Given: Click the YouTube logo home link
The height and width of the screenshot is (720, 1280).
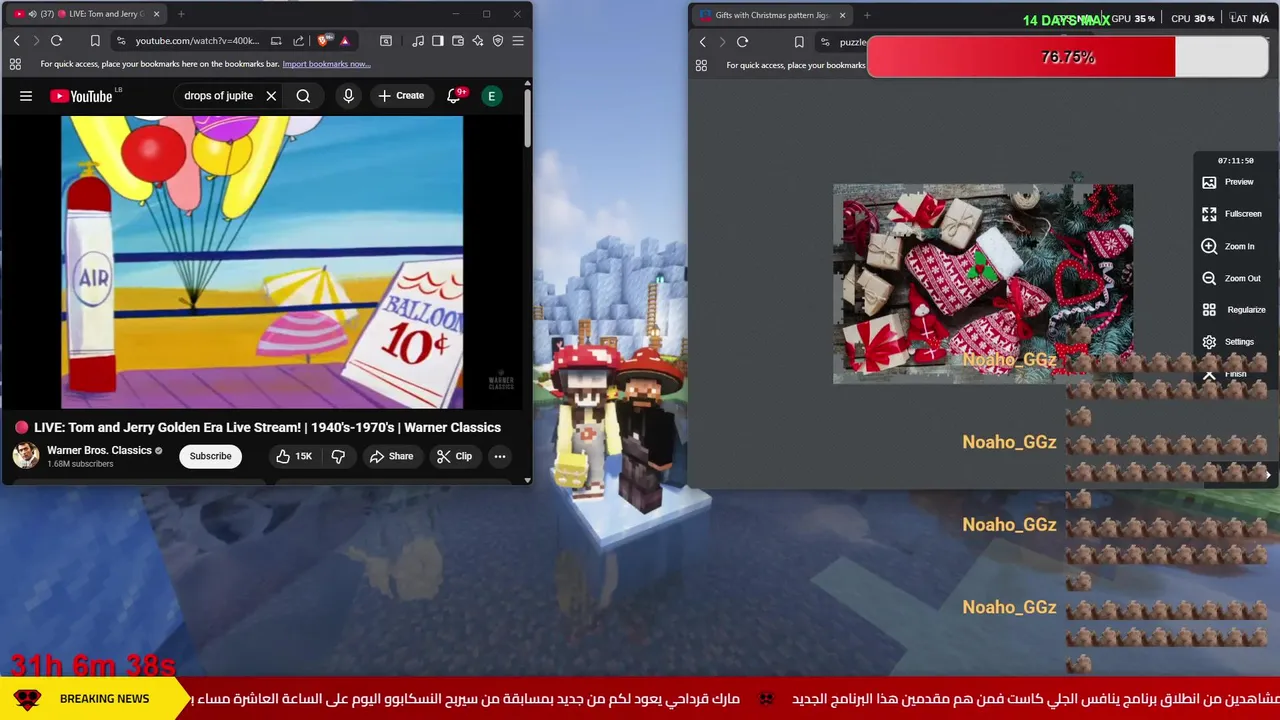Looking at the screenshot, I should pyautogui.click(x=81, y=96).
